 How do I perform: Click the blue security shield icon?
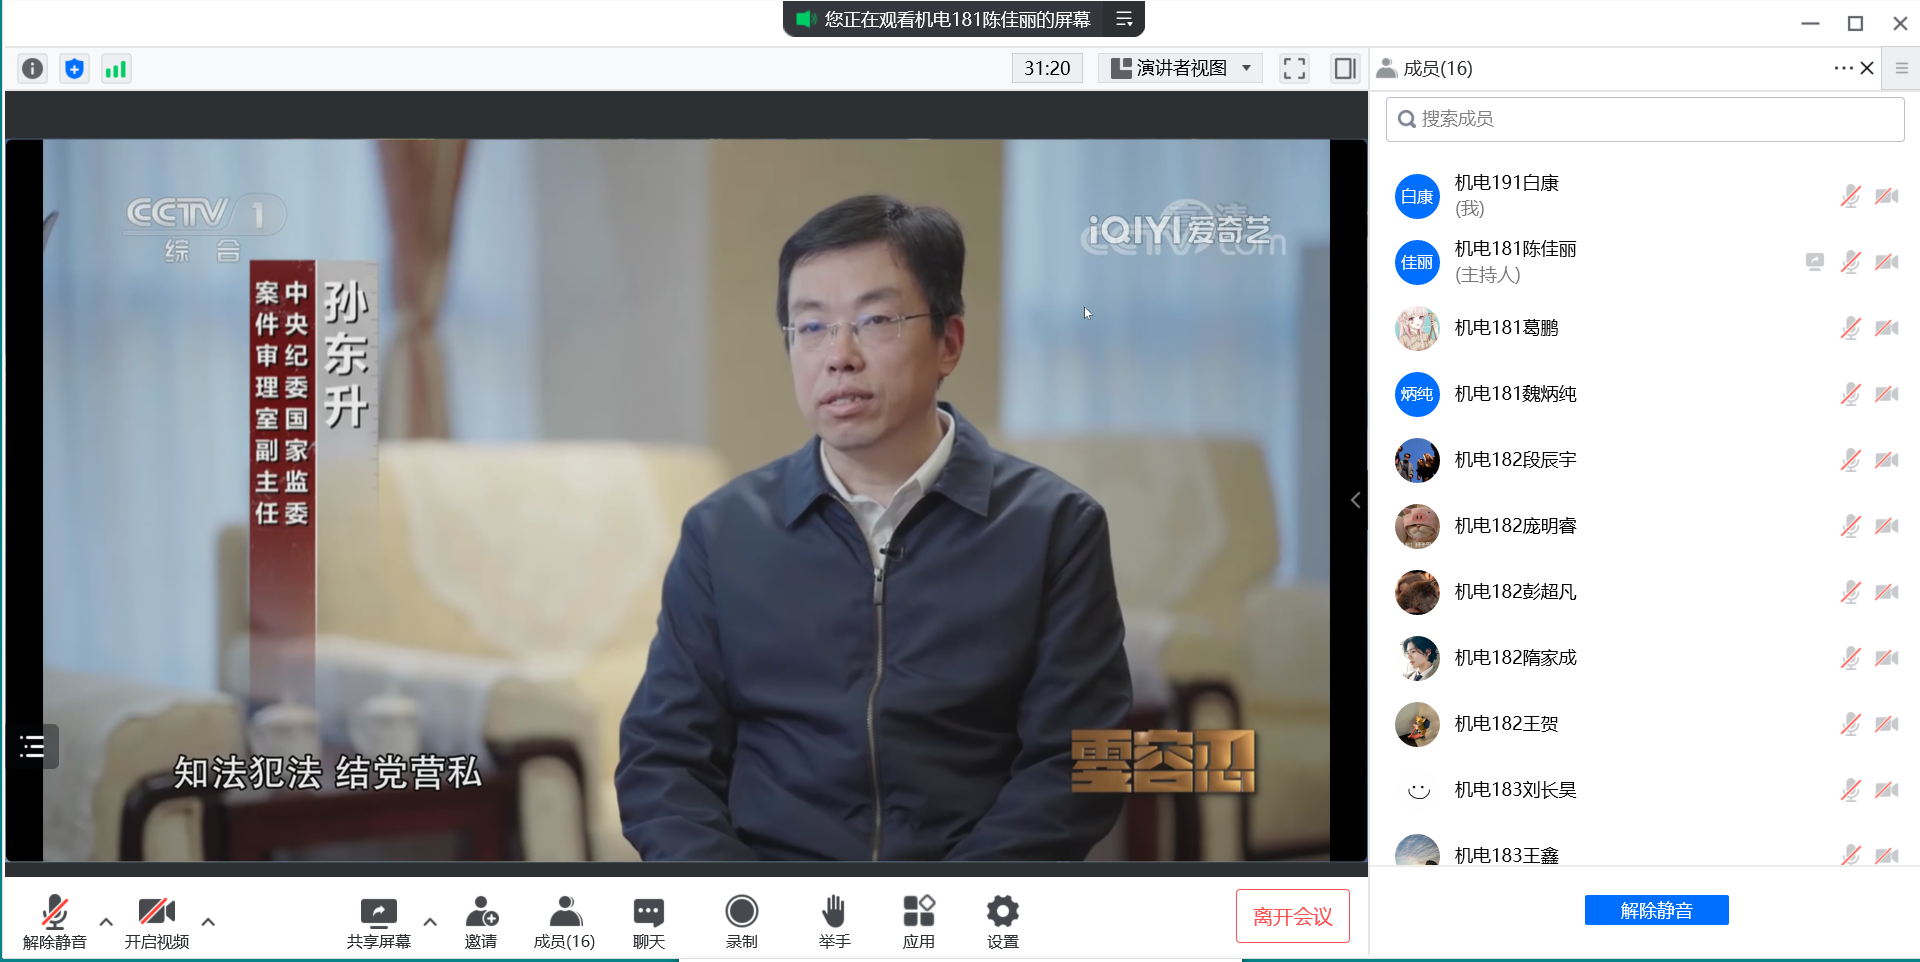(x=74, y=68)
